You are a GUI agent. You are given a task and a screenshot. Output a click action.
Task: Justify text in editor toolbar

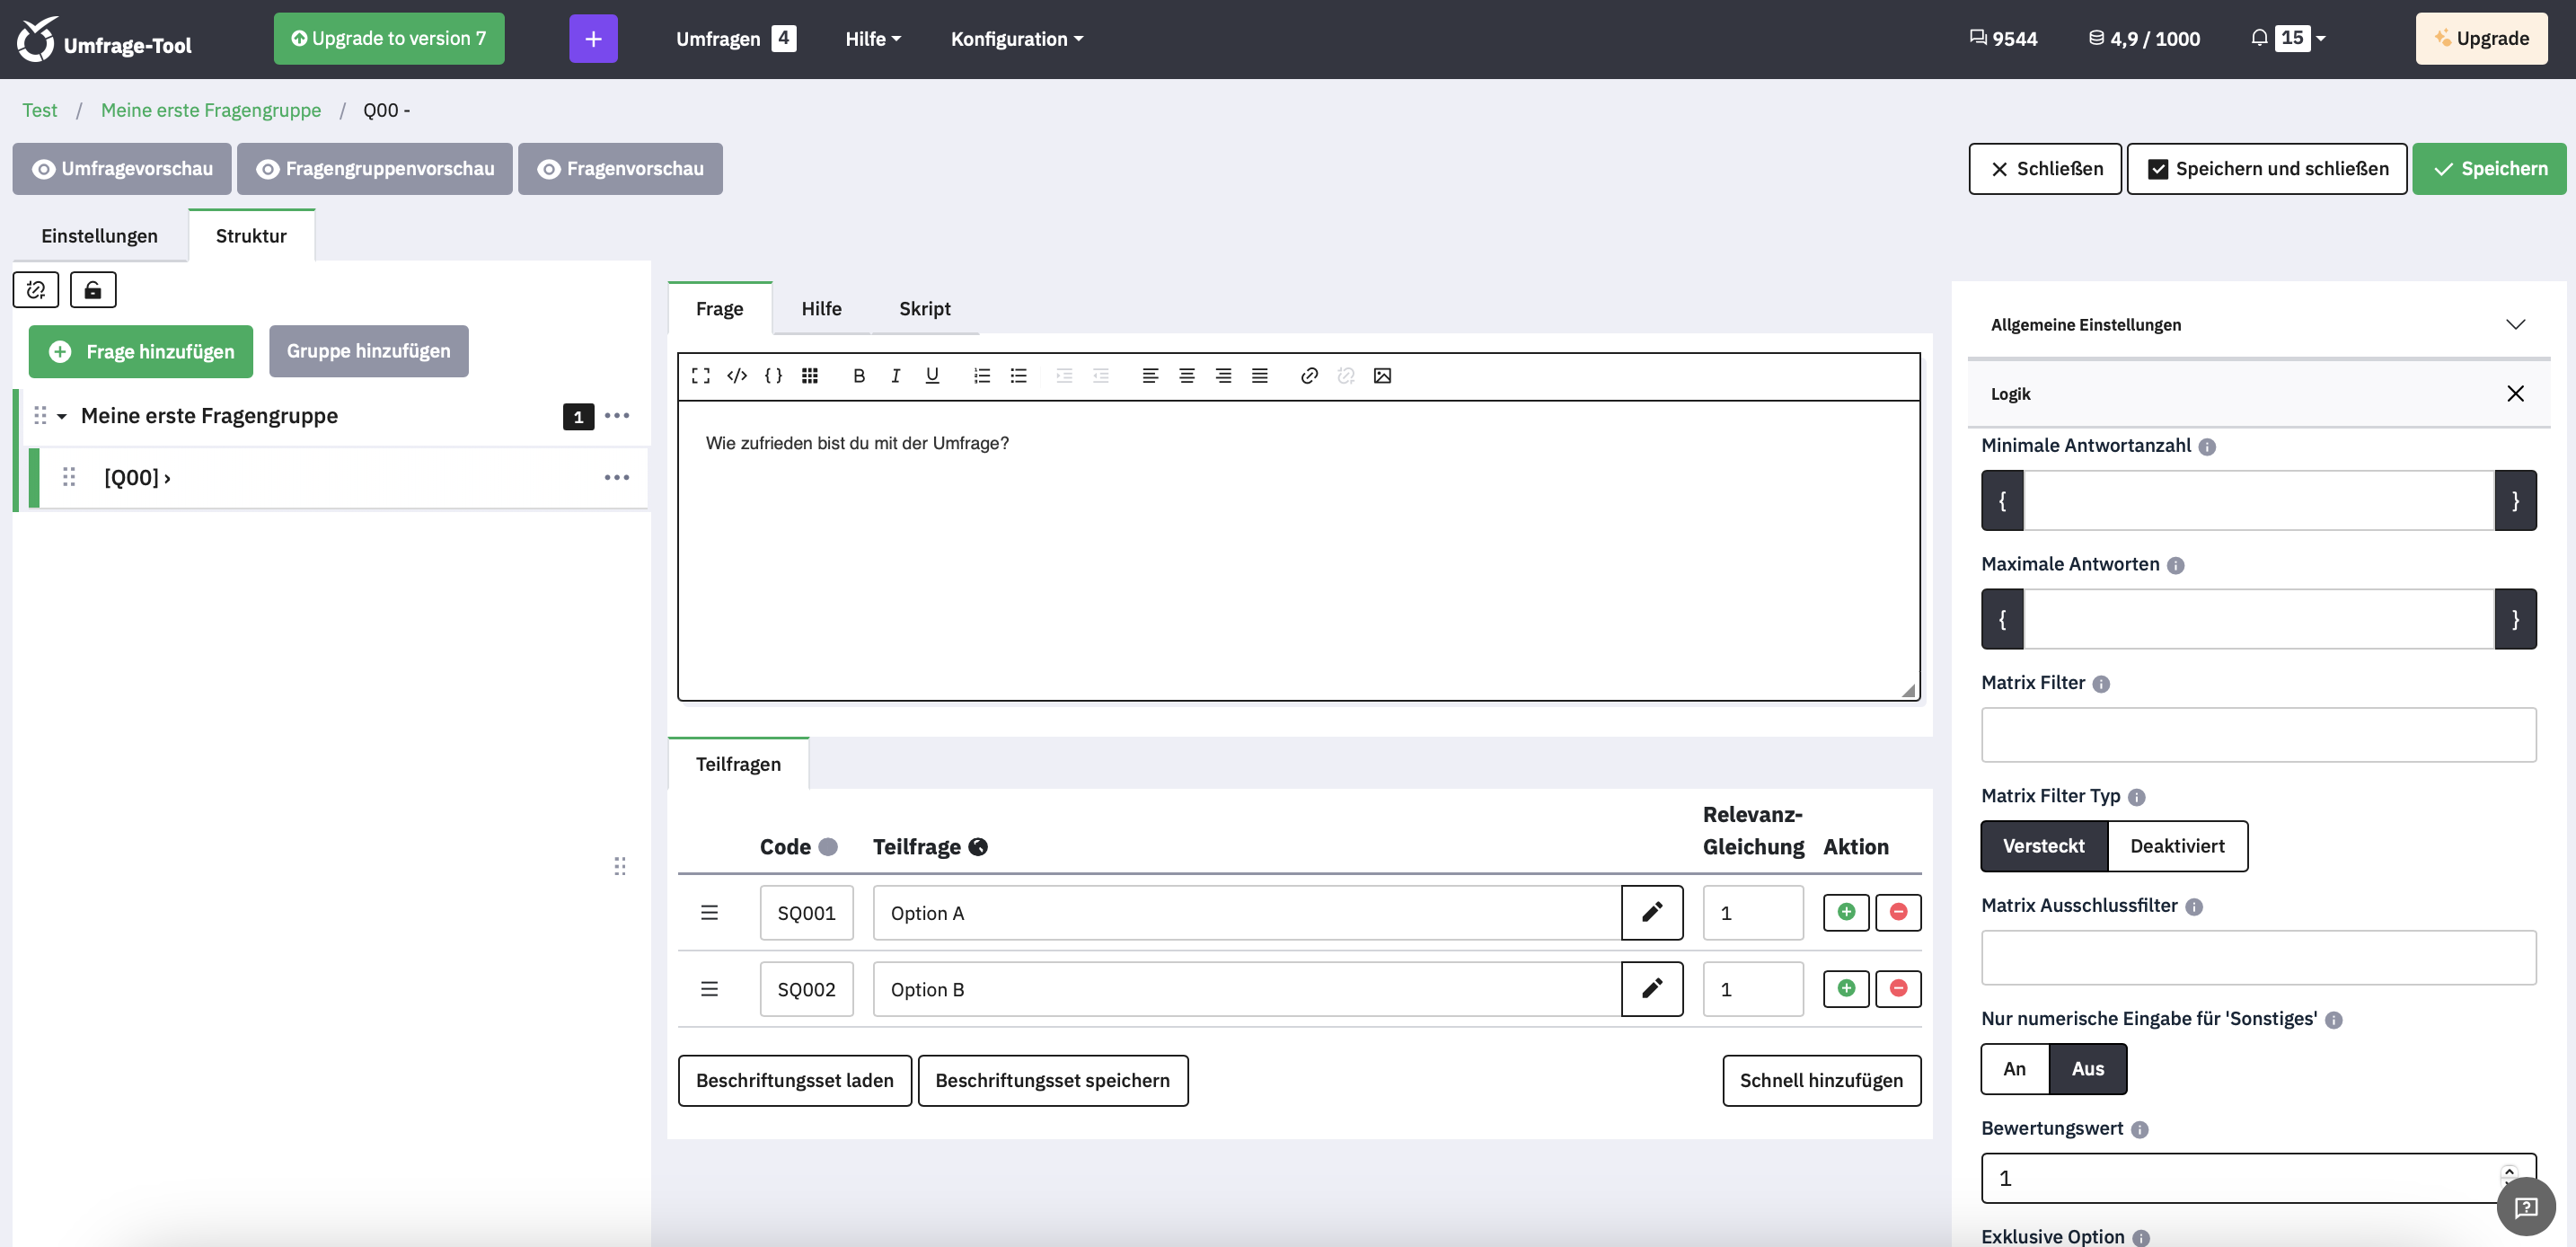1259,376
